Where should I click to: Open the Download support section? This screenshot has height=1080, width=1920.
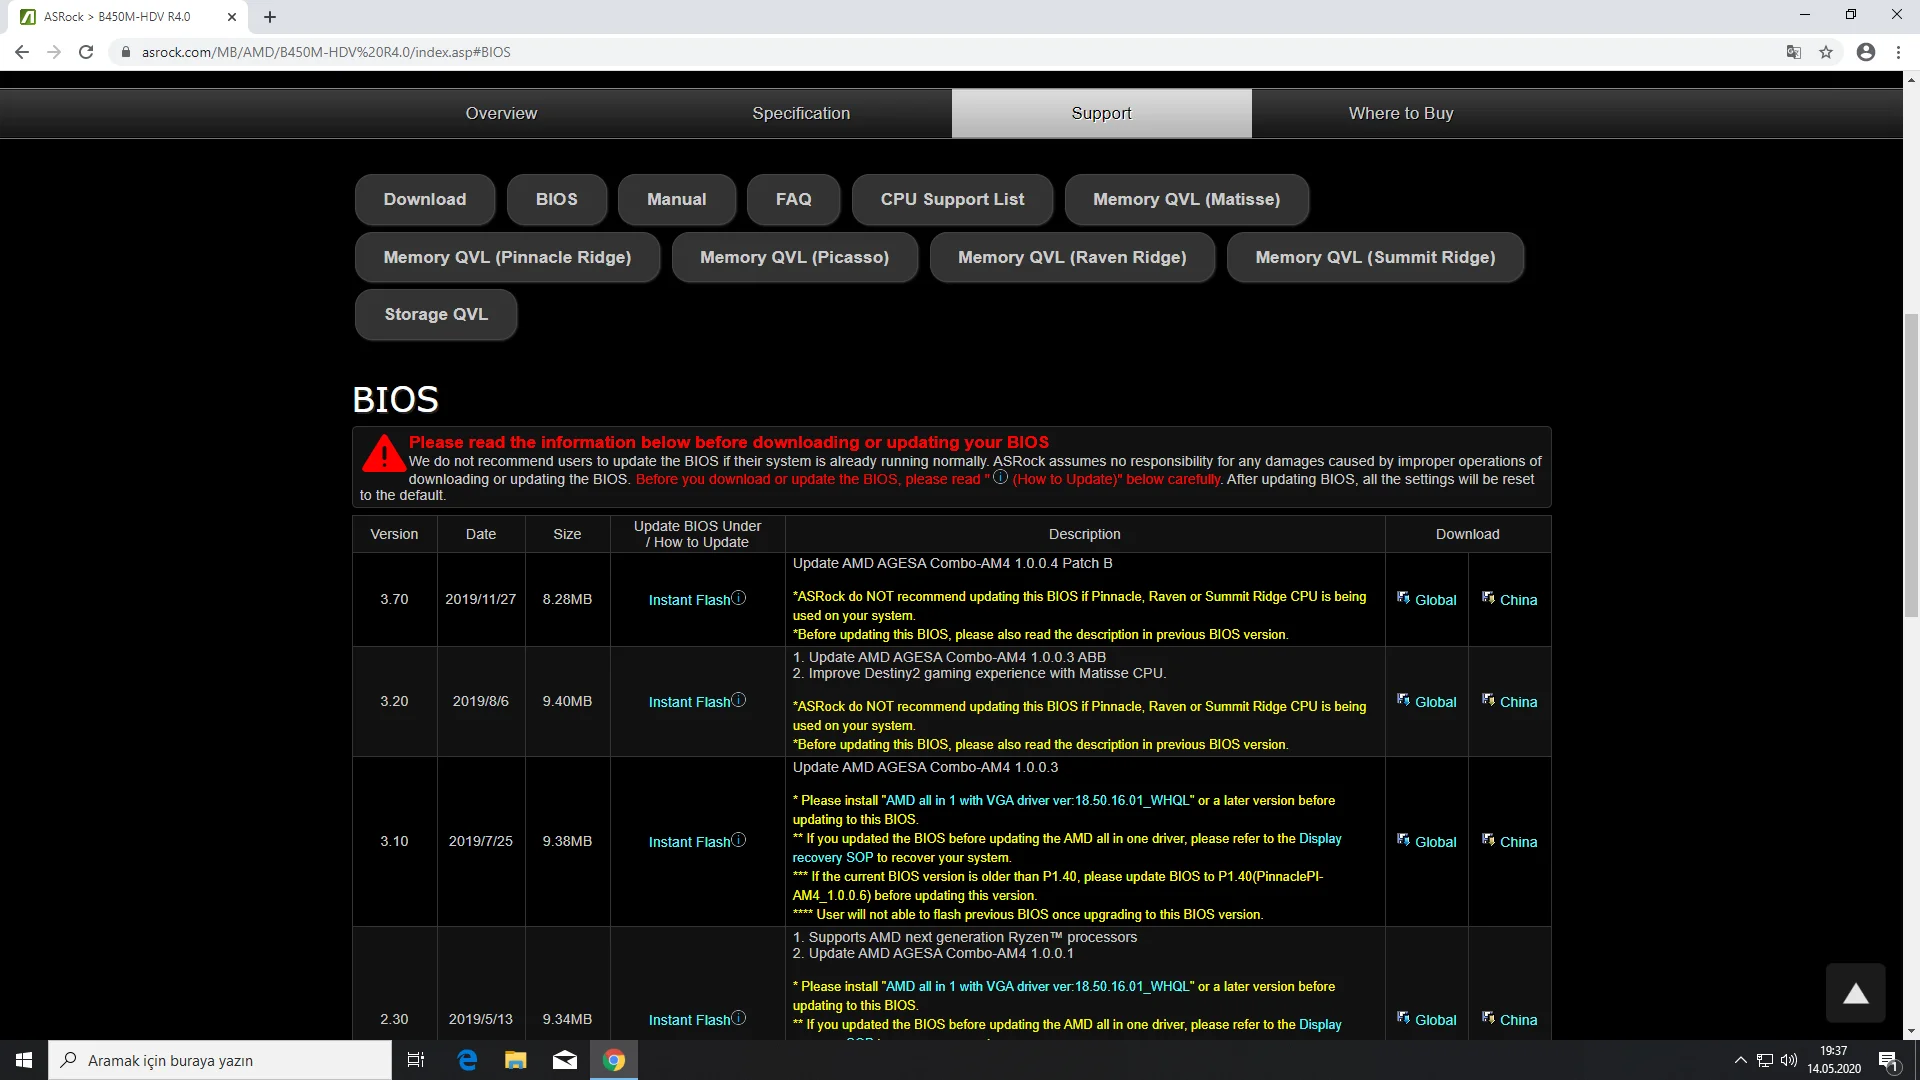(424, 199)
